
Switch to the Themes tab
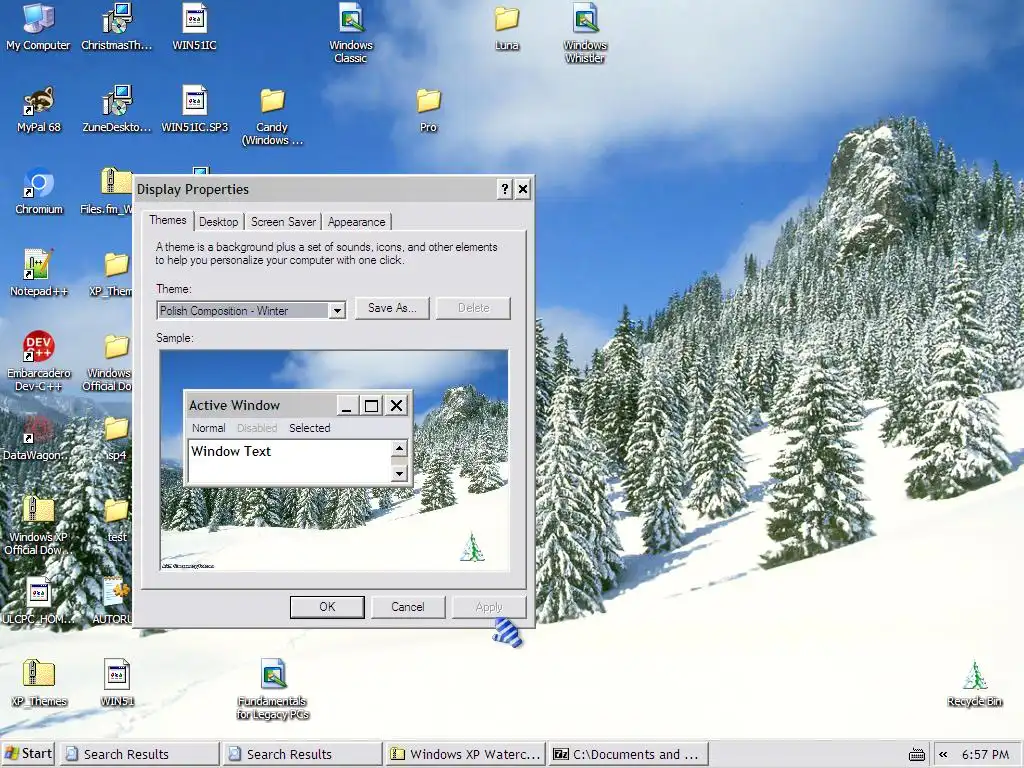(x=168, y=220)
